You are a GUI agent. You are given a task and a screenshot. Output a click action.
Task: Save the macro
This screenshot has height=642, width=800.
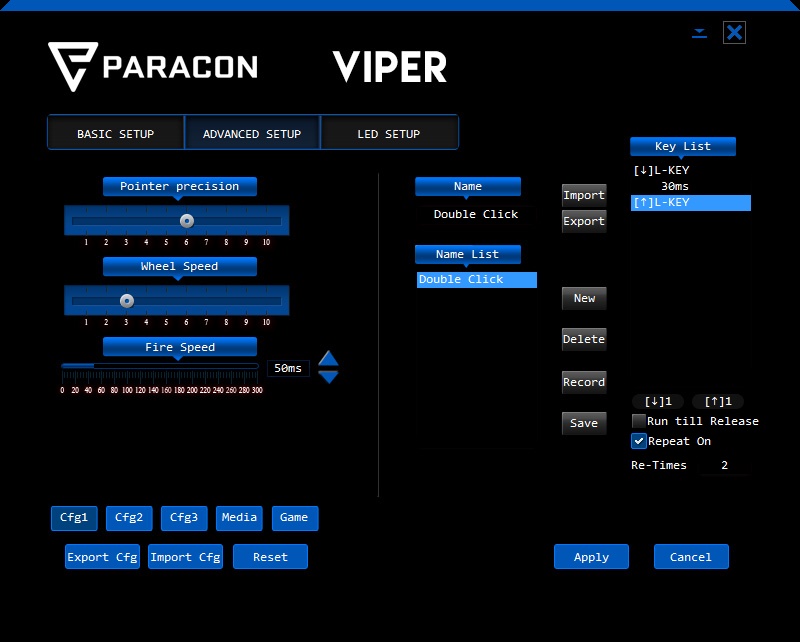584,423
